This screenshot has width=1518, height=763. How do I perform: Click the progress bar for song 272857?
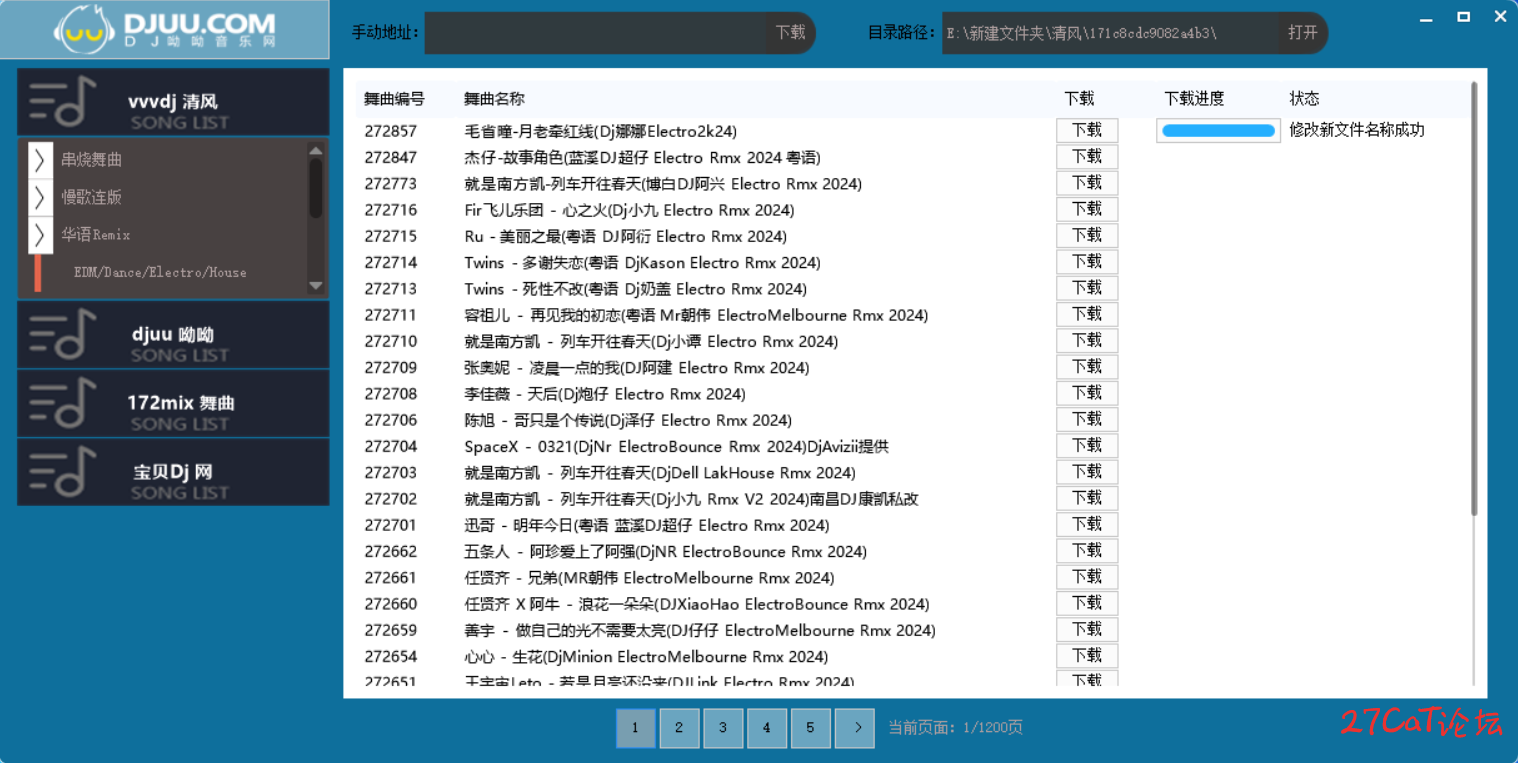pos(1218,131)
